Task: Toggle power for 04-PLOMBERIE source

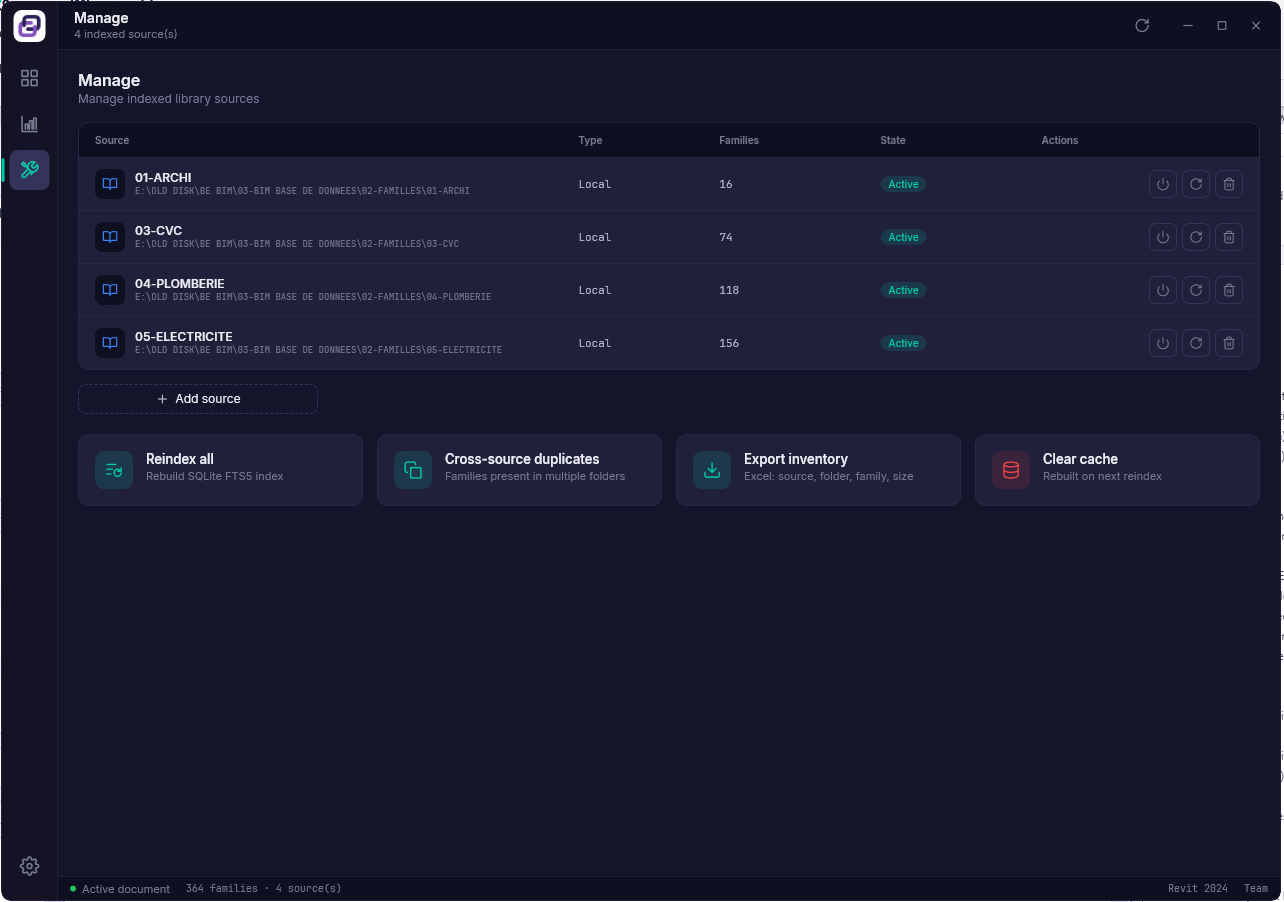Action: 1162,290
